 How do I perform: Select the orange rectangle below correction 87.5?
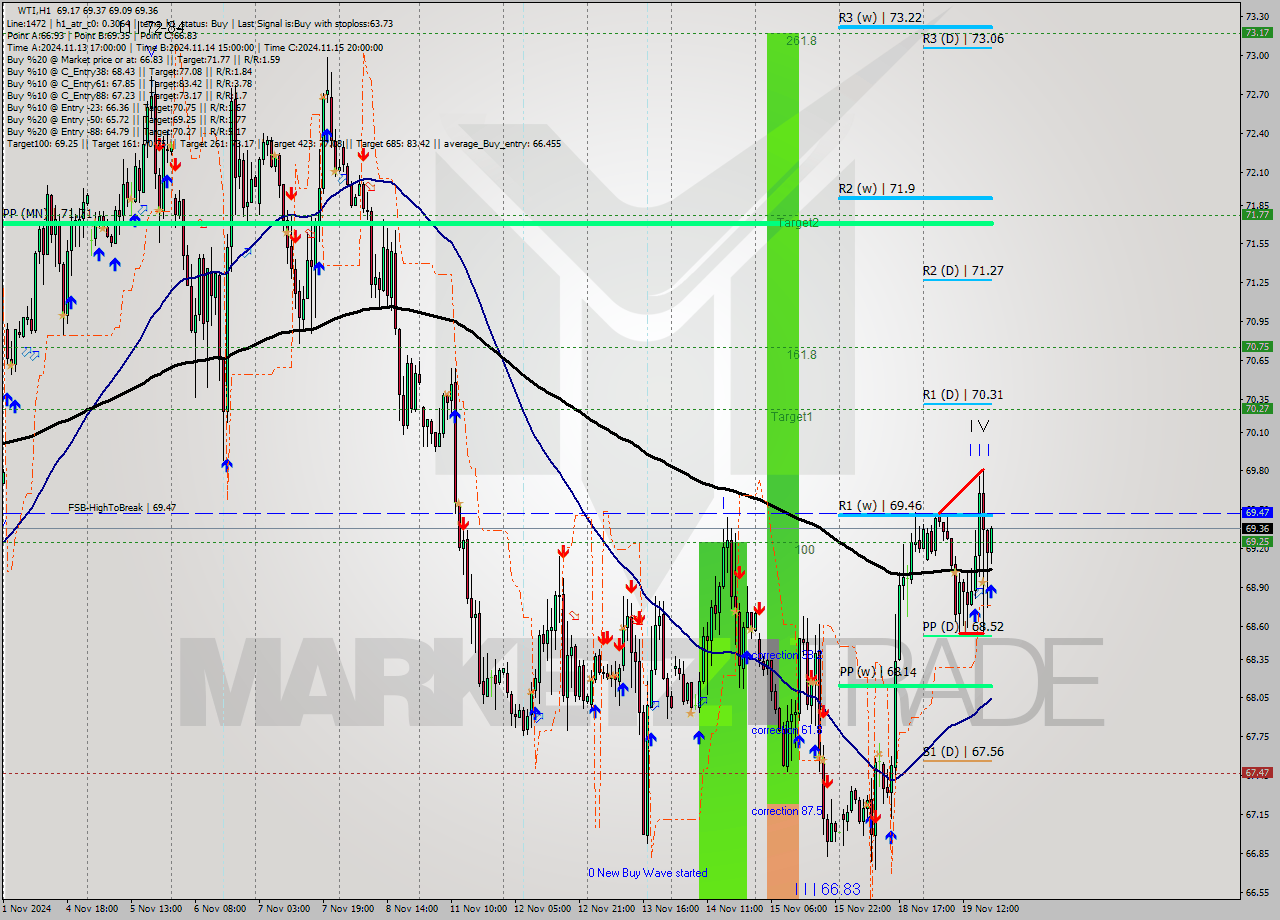[783, 850]
